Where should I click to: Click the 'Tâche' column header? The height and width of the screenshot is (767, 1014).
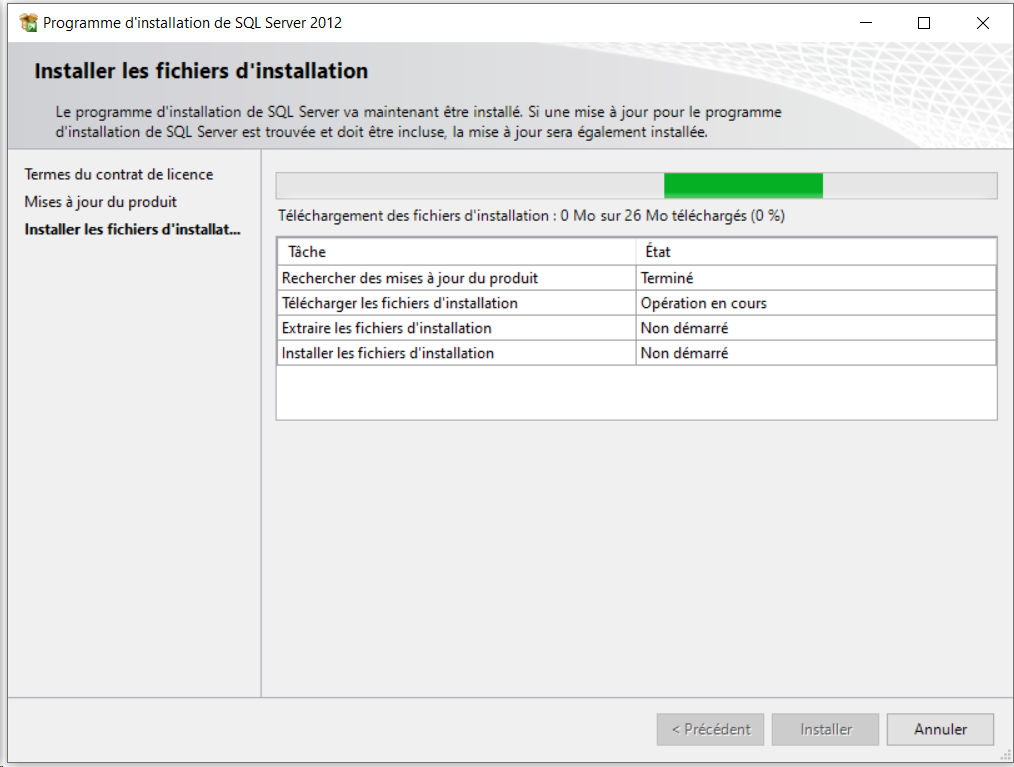coord(457,252)
